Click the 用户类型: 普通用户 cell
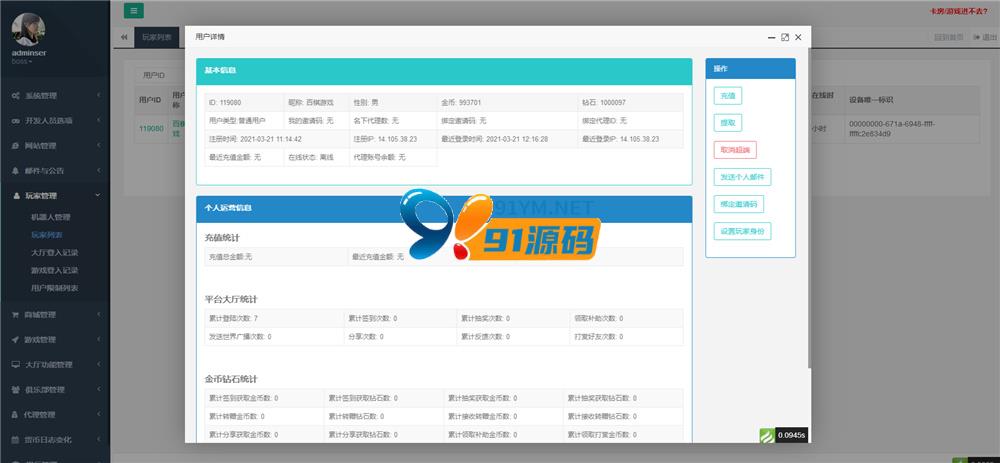Viewport: 1000px width, 463px height. click(x=244, y=121)
